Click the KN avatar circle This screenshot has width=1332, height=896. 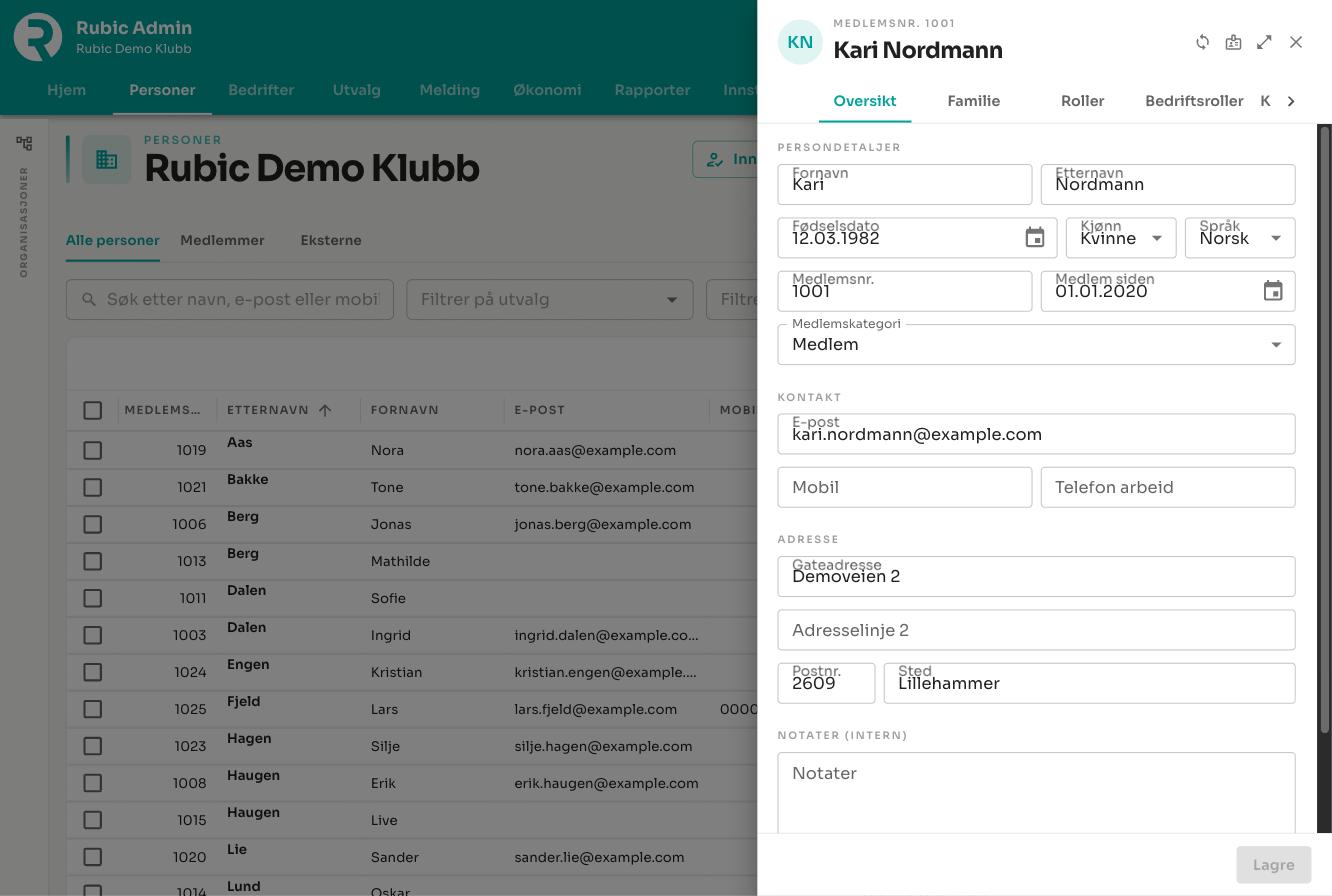pos(800,42)
